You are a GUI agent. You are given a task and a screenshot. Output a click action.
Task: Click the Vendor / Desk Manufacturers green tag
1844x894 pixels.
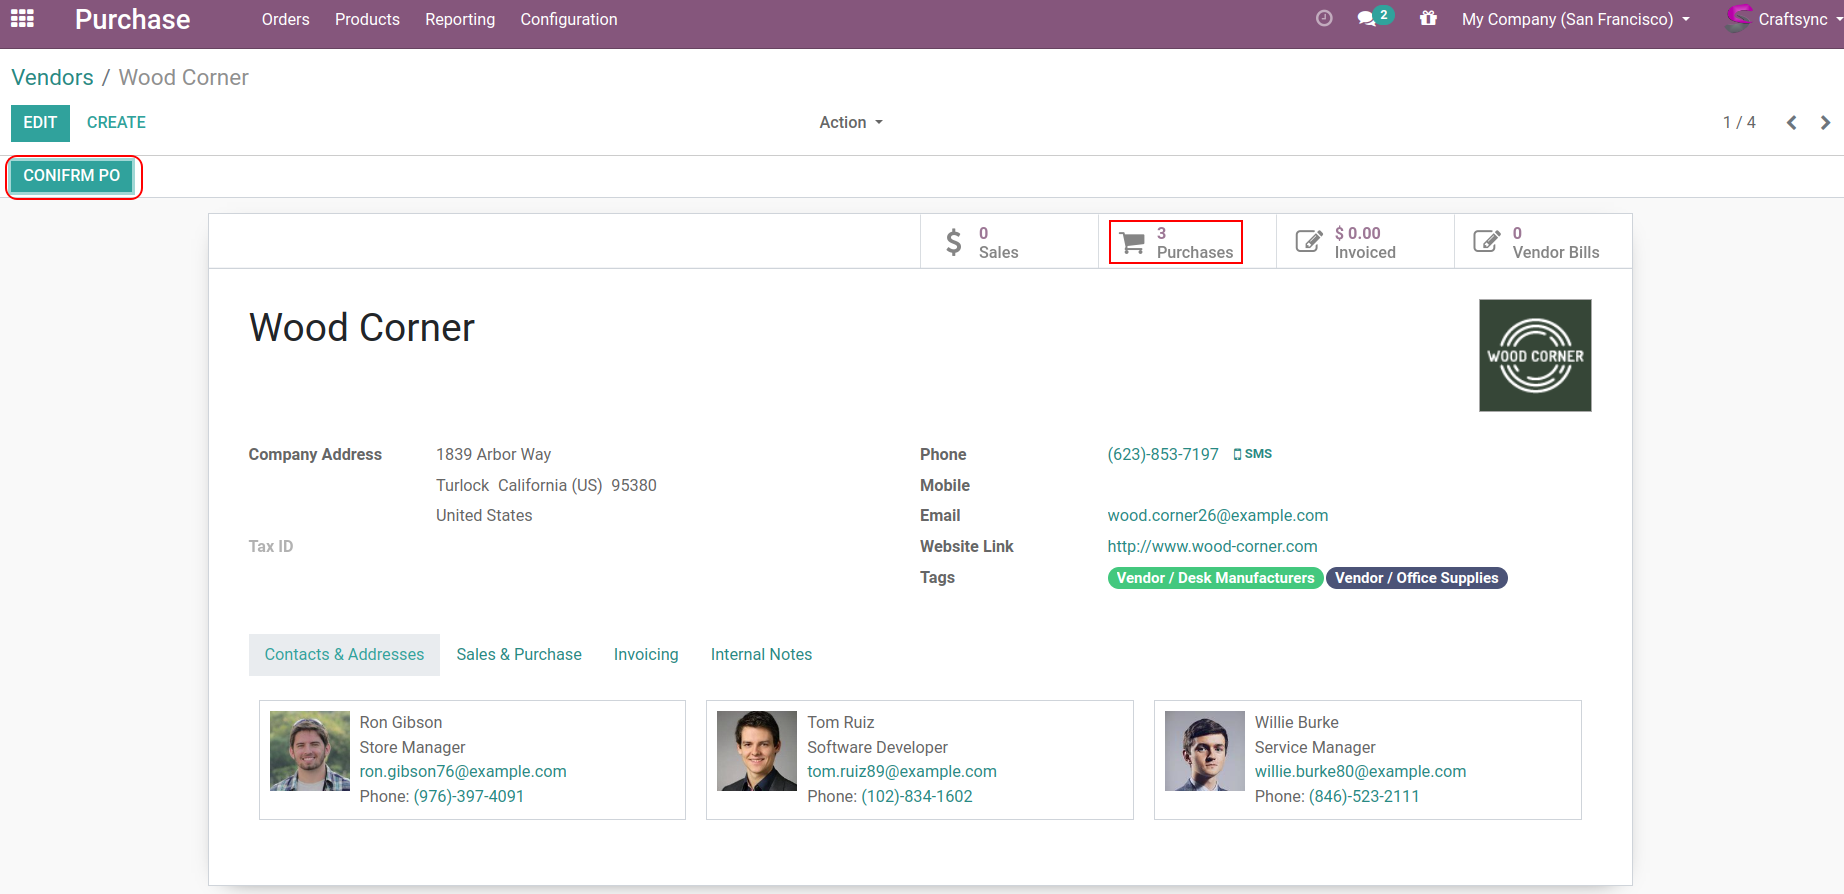(x=1215, y=578)
